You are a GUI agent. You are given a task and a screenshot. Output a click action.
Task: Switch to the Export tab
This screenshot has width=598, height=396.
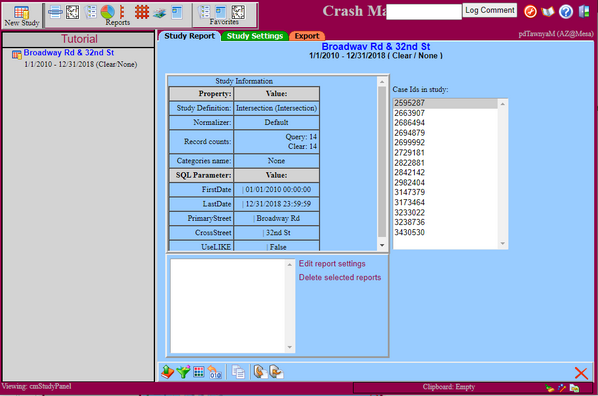[307, 36]
